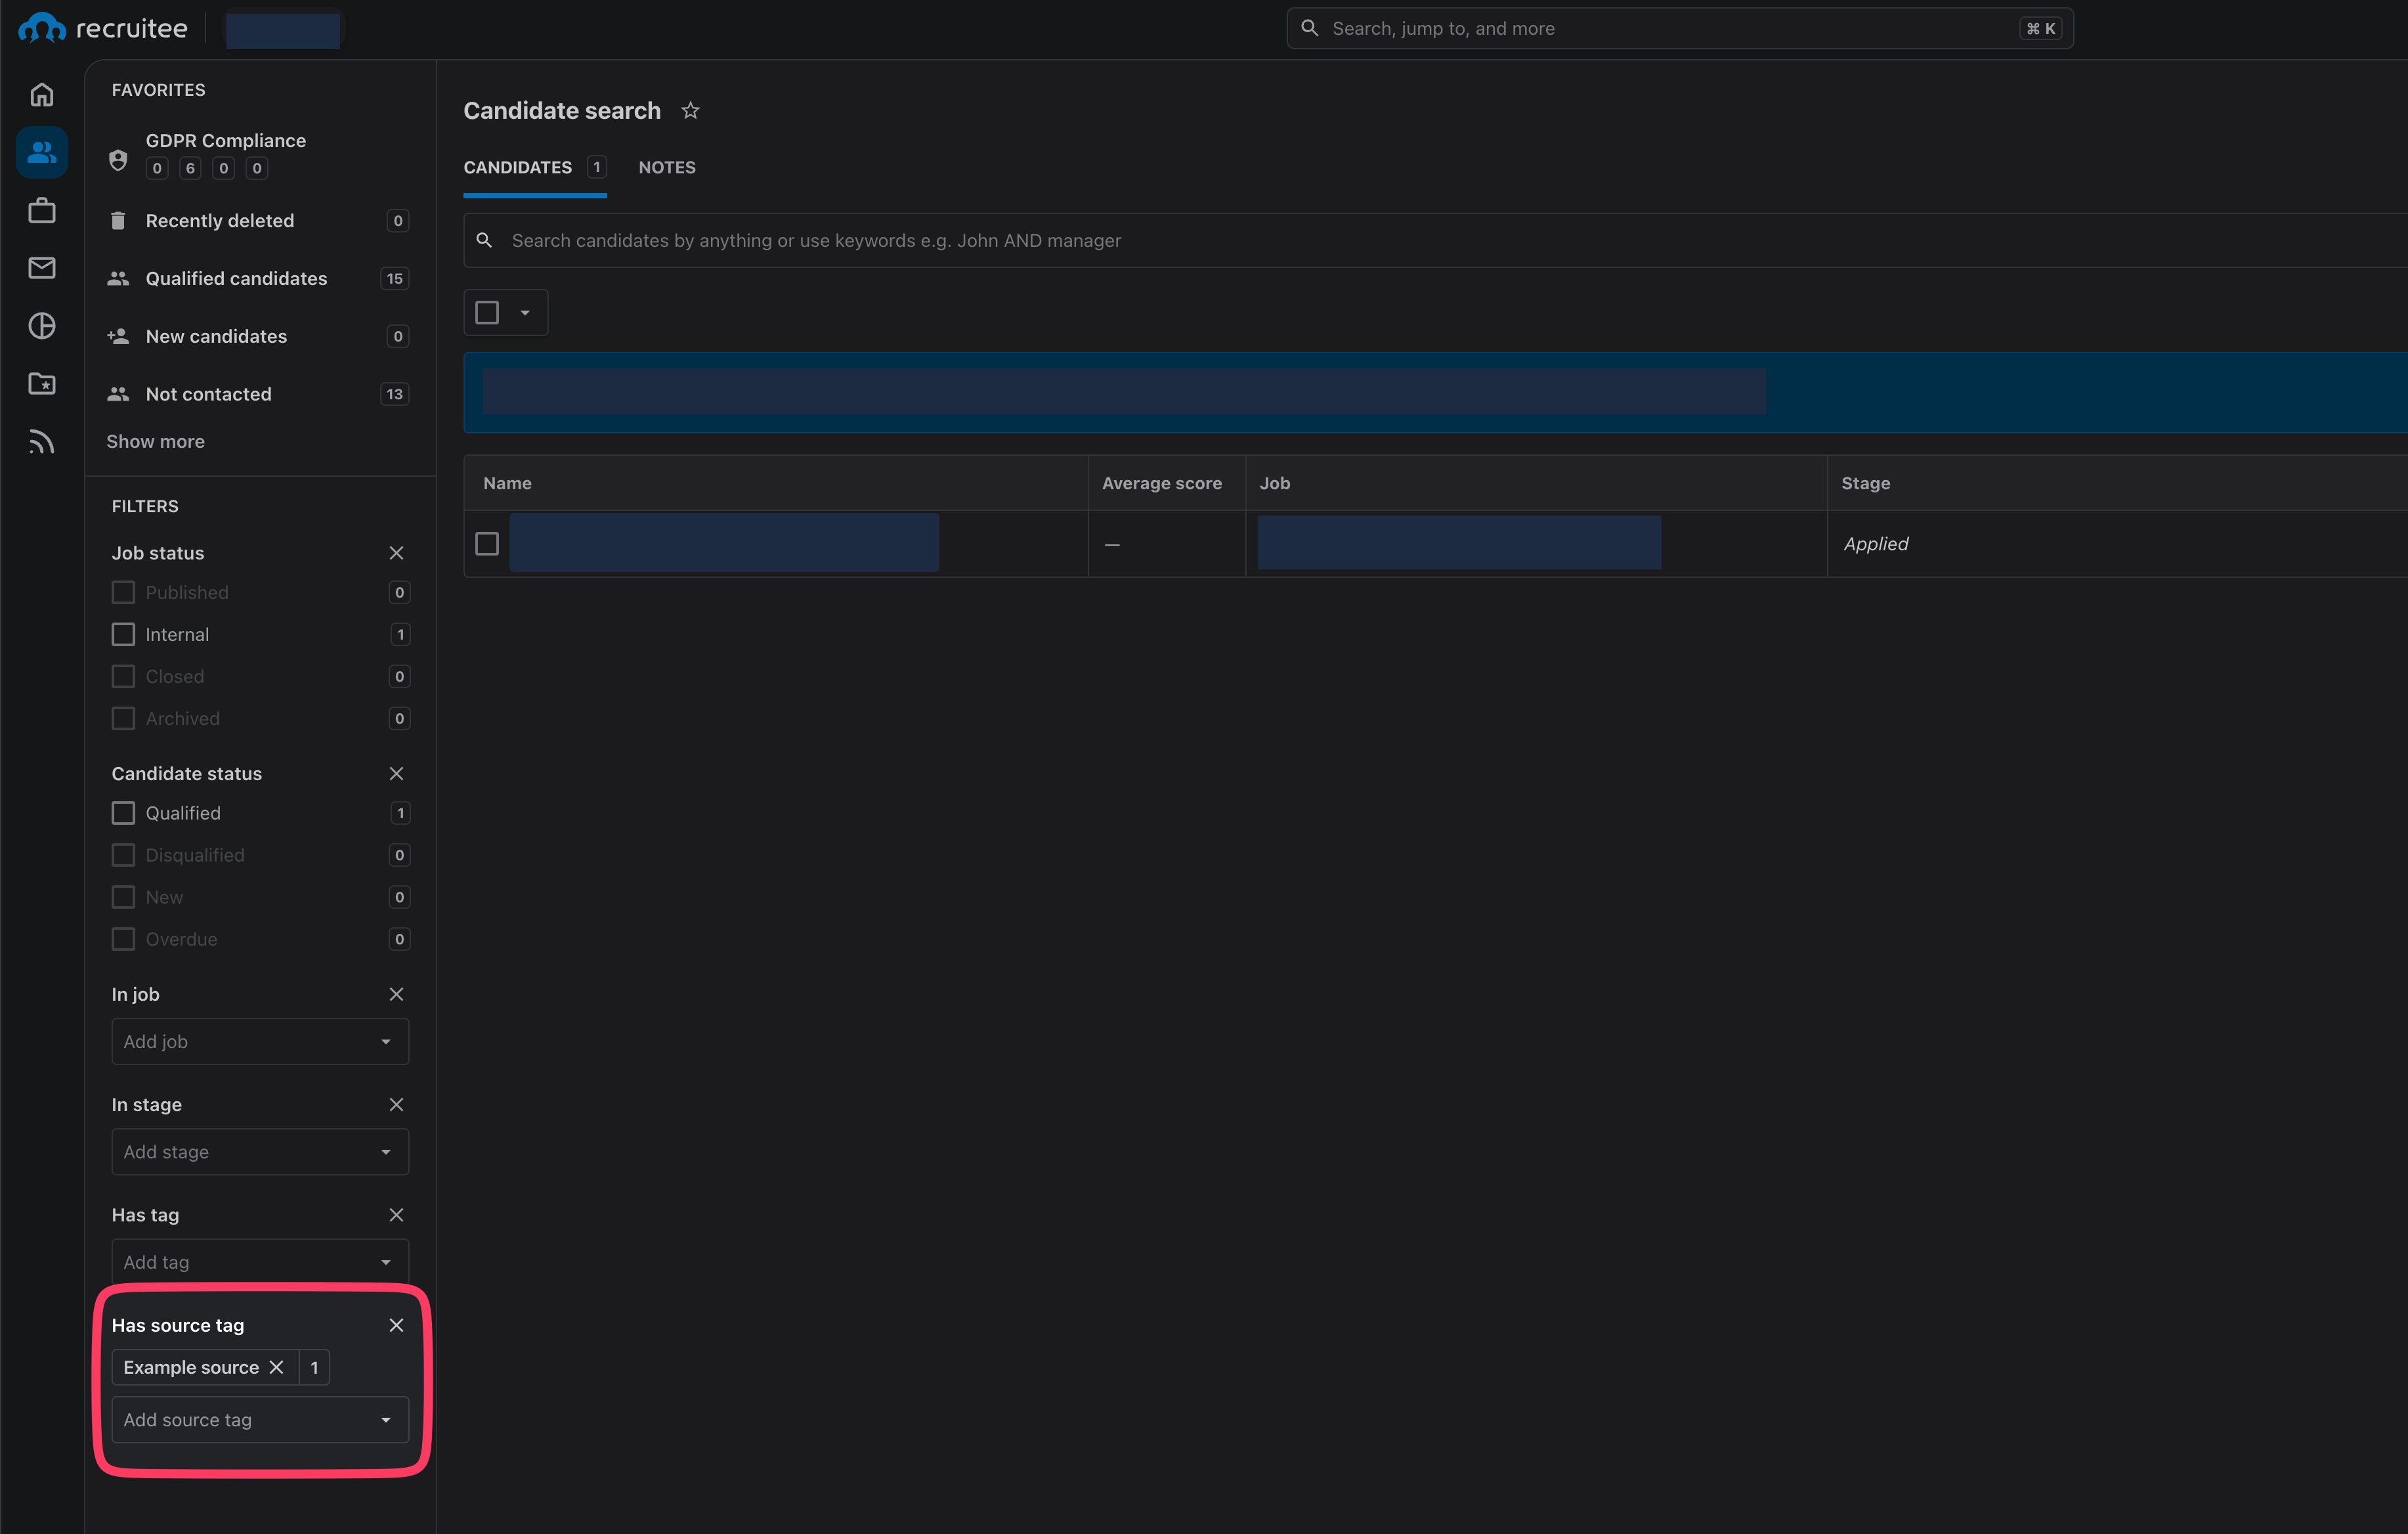The image size is (2408, 1534).
Task: Open bulk select dropdown arrow
Action: coord(525,313)
